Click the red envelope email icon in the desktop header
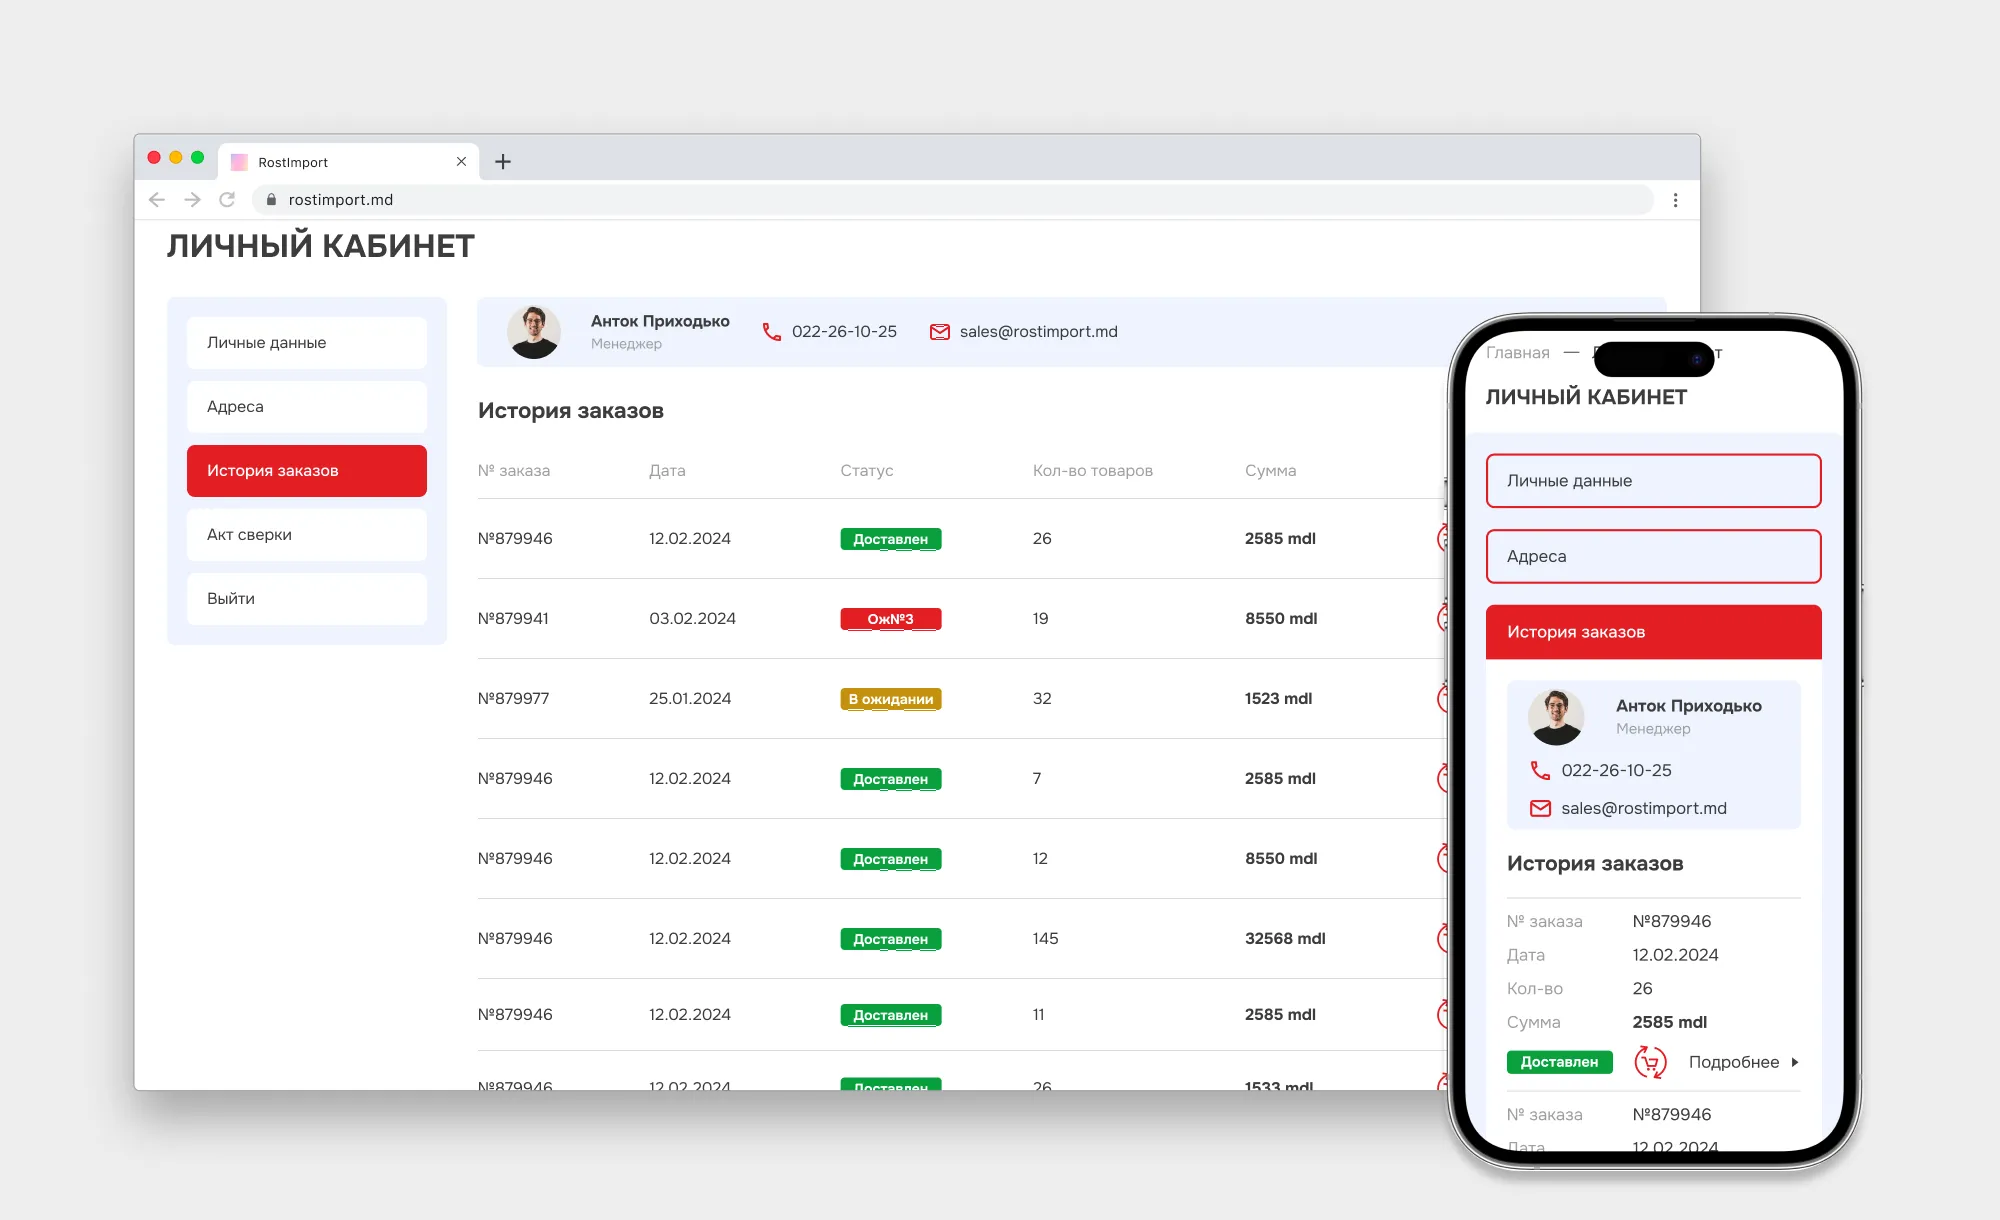The image size is (2000, 1220). (939, 332)
